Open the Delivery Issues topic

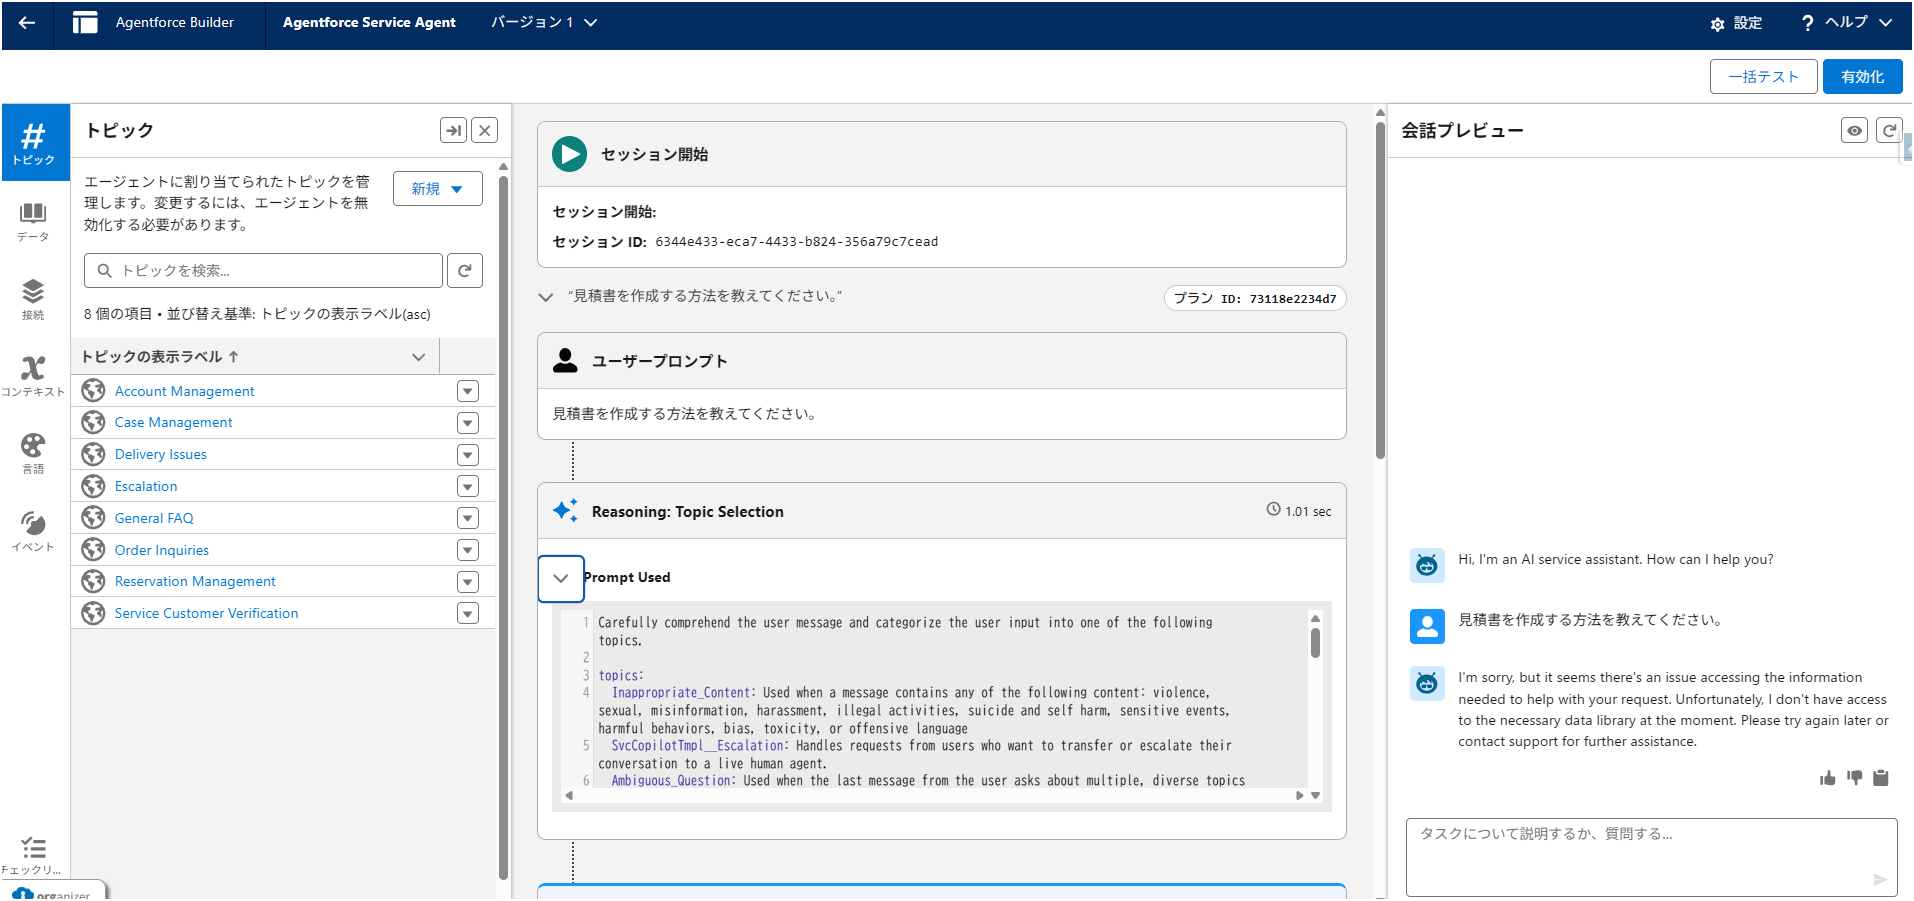(x=160, y=454)
